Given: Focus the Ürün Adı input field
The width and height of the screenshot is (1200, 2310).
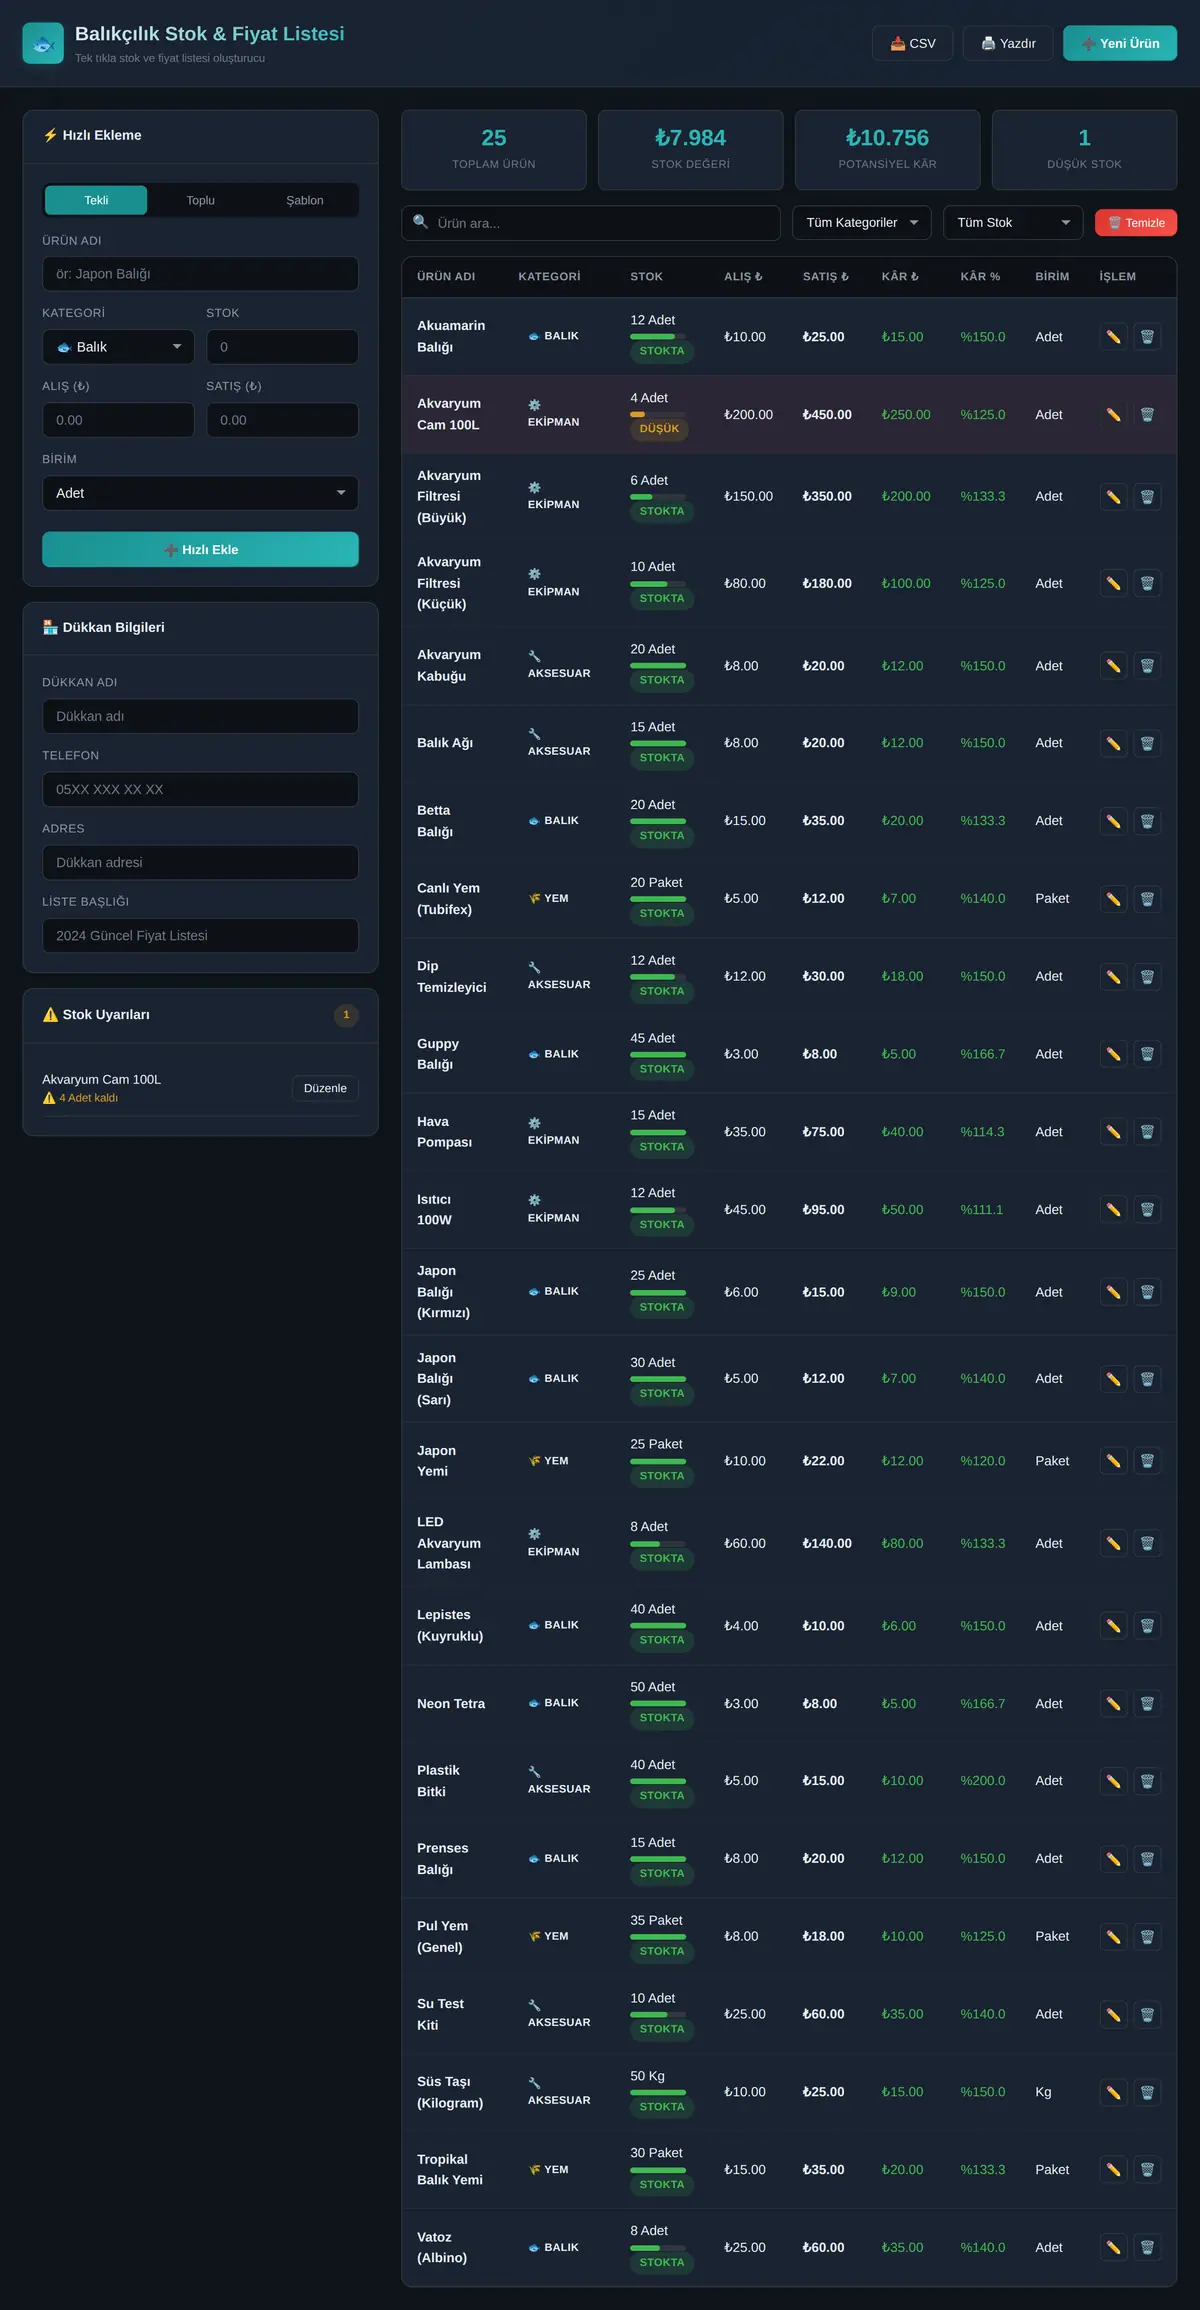Looking at the screenshot, I should pyautogui.click(x=200, y=274).
